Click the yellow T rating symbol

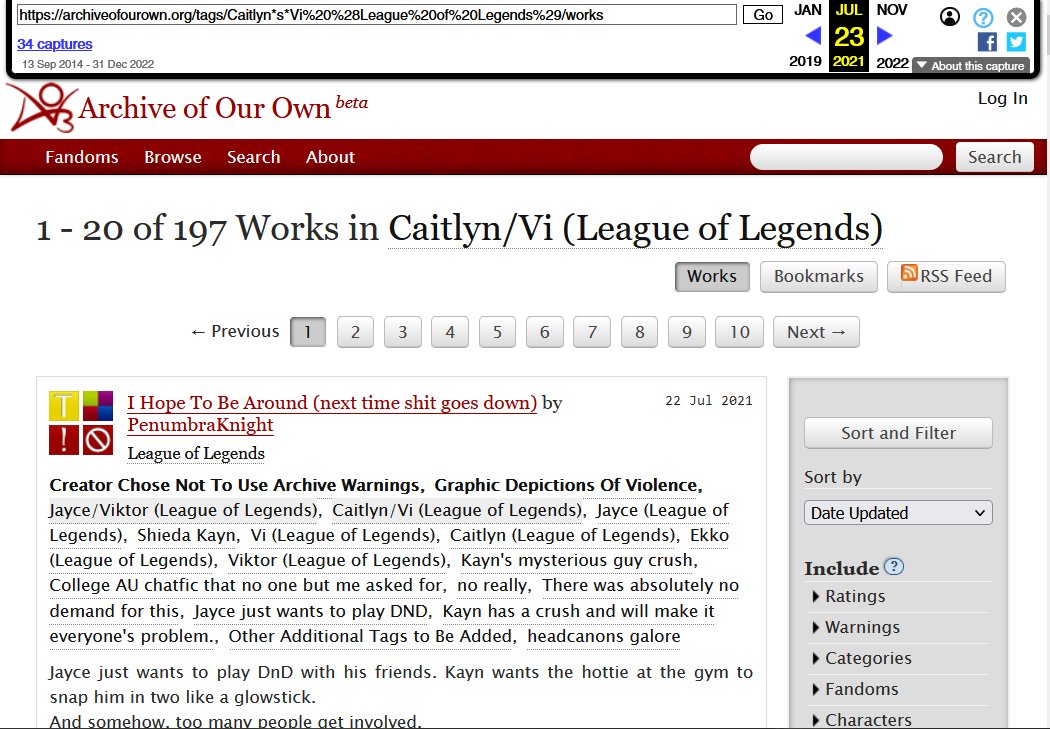coord(64,406)
